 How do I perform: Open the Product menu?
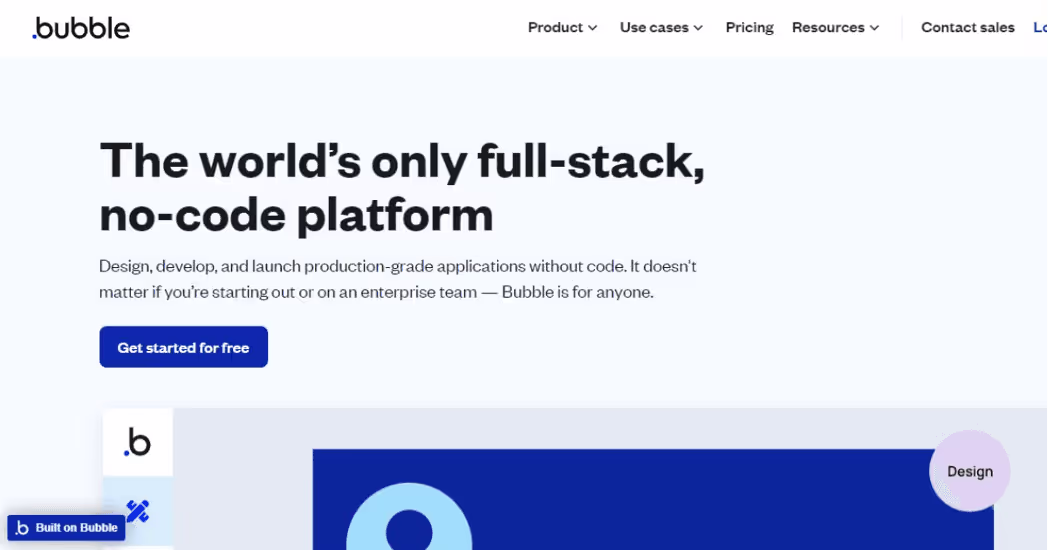tap(555, 27)
